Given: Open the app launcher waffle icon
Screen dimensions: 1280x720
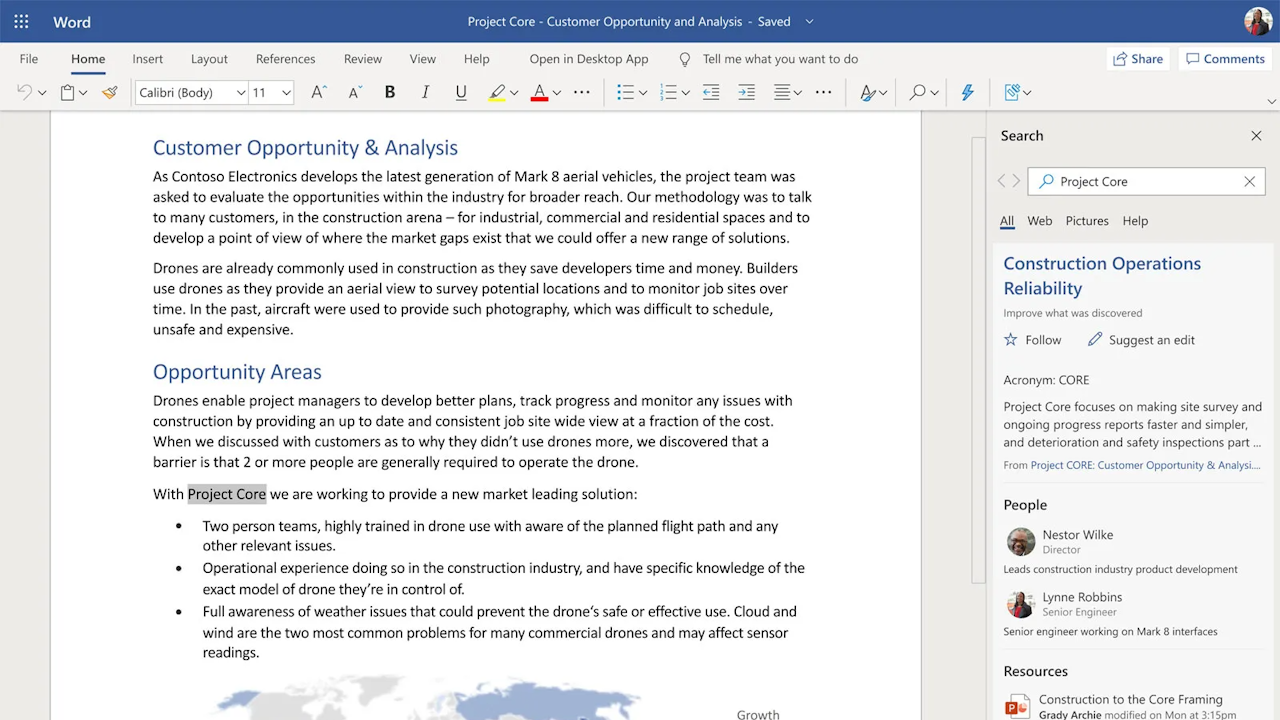Looking at the screenshot, I should tap(21, 21).
